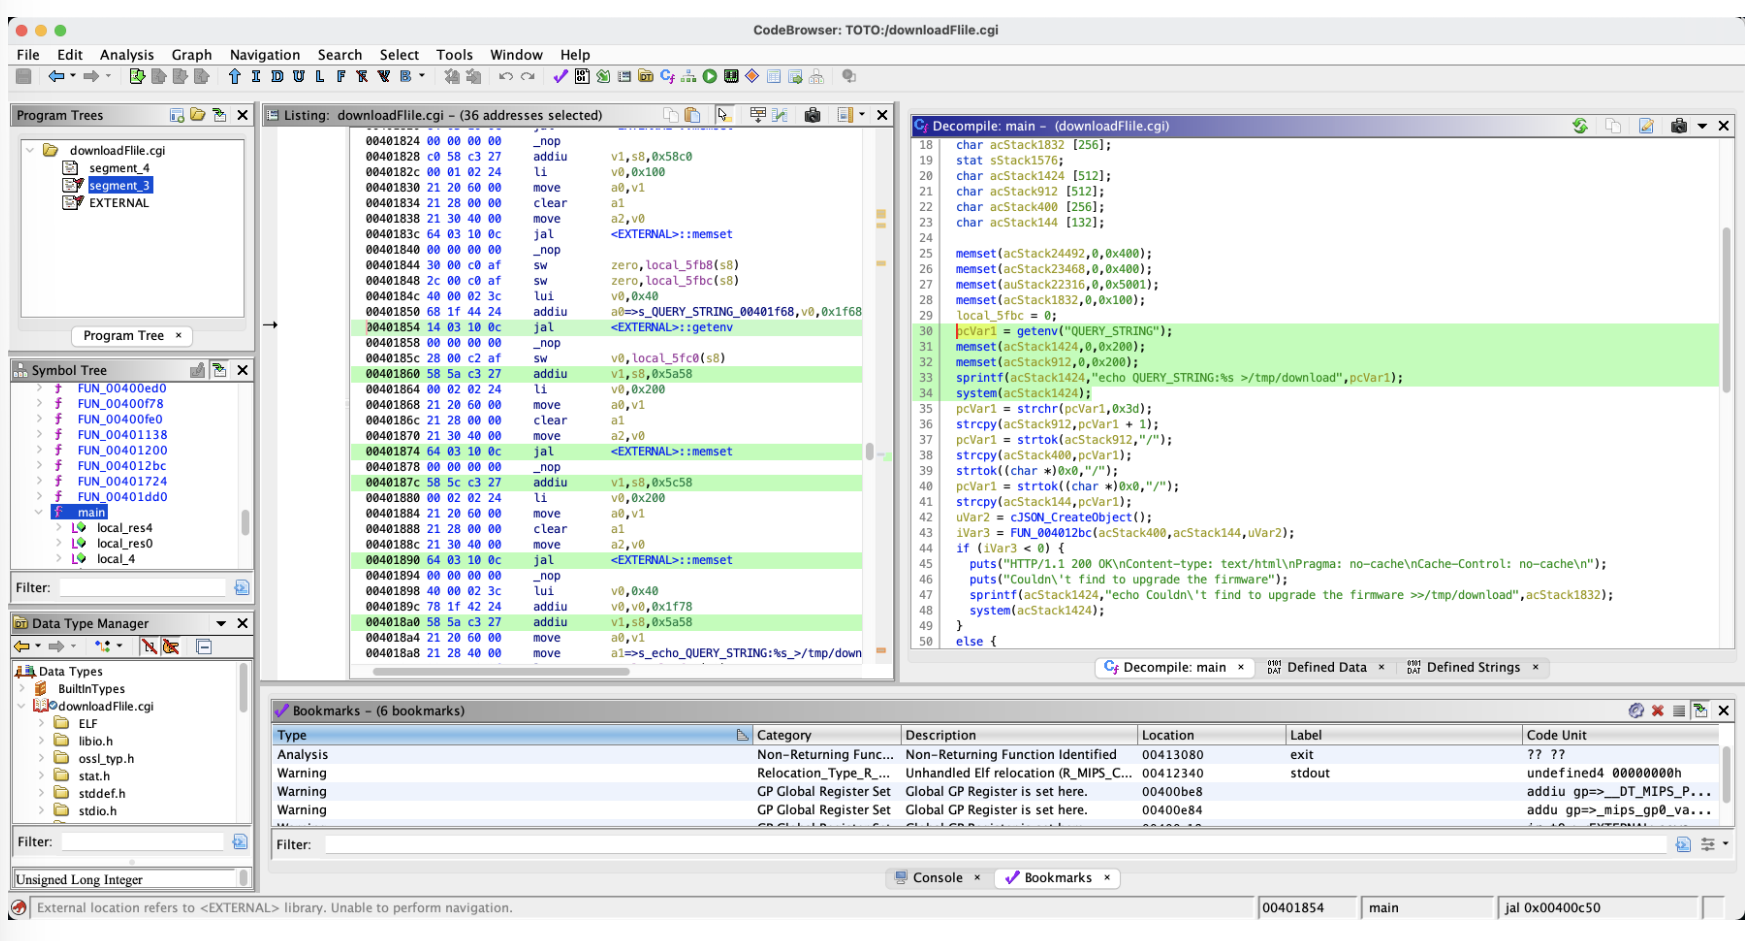Image resolution: width=1751 pixels, height=941 pixels.
Task: Click the Bookmarks filter text field
Action: 990,845
